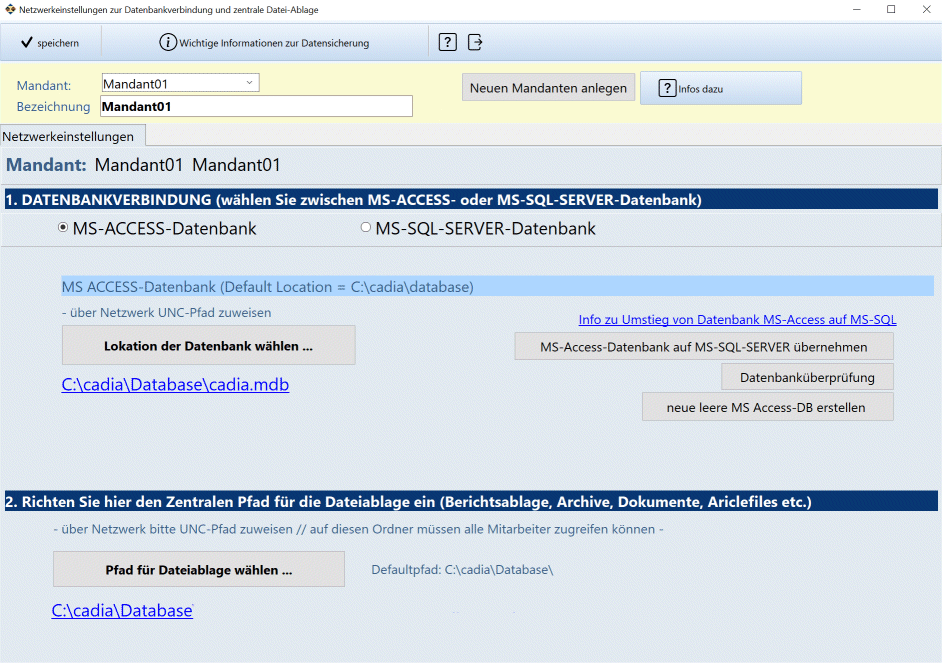
Task: Switch to the Netzwerkeinstellungen tab
Action: 73,136
